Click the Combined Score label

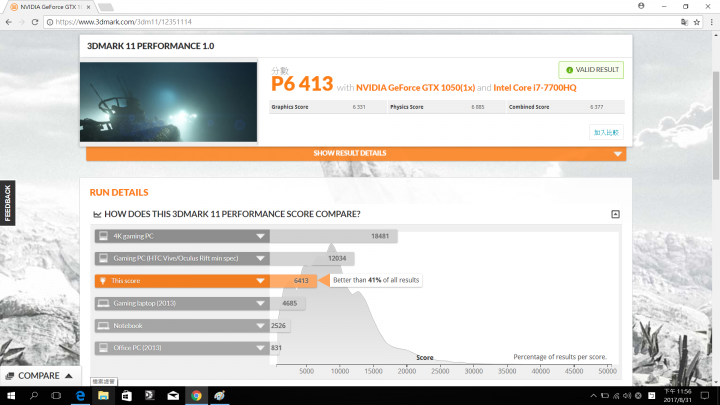(529, 107)
